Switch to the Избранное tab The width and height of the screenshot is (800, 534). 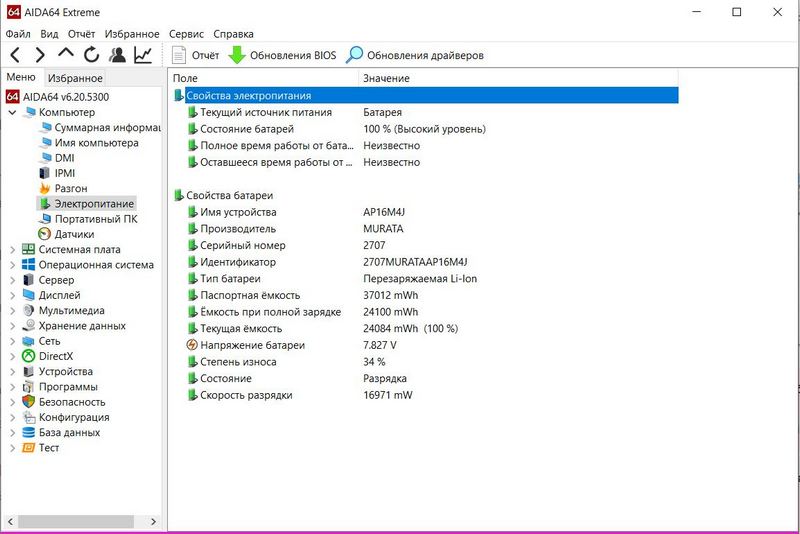[75, 78]
